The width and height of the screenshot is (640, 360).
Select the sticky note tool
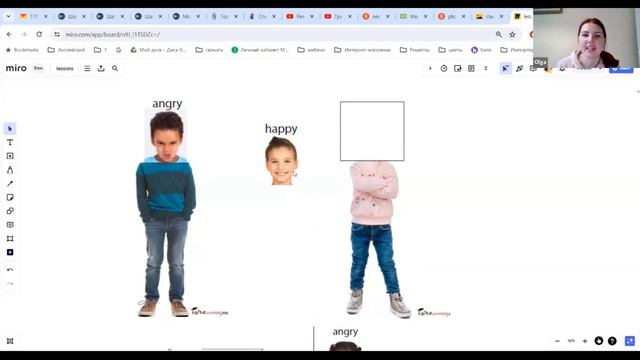click(x=10, y=198)
